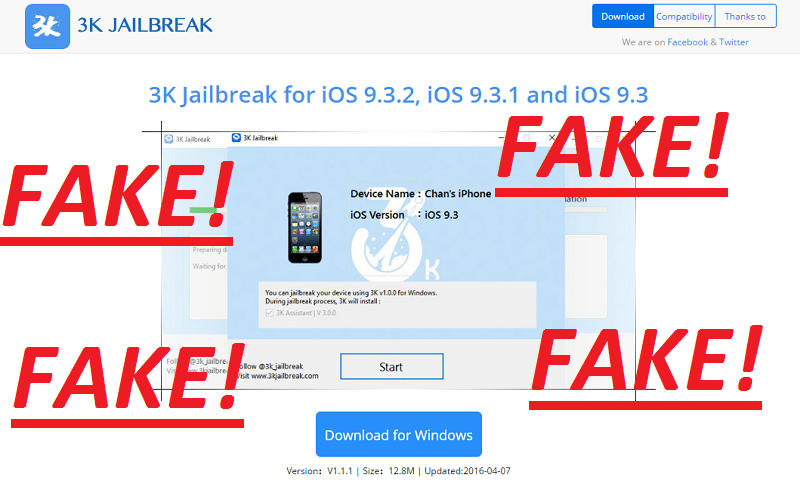Maximize the front 3K Jailbreak window
This screenshot has width=800, height=484.
526,138
